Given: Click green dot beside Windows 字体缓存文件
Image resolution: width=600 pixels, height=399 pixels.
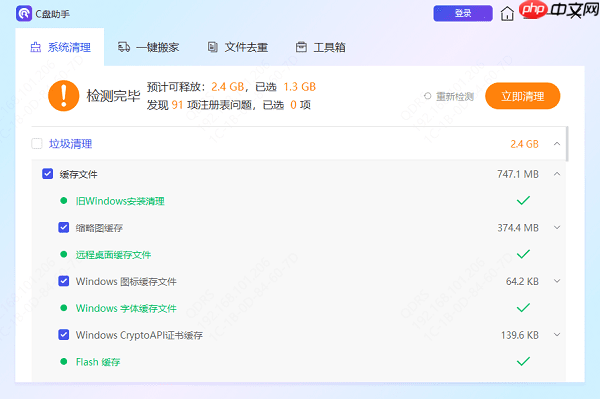Looking at the screenshot, I should [64, 308].
